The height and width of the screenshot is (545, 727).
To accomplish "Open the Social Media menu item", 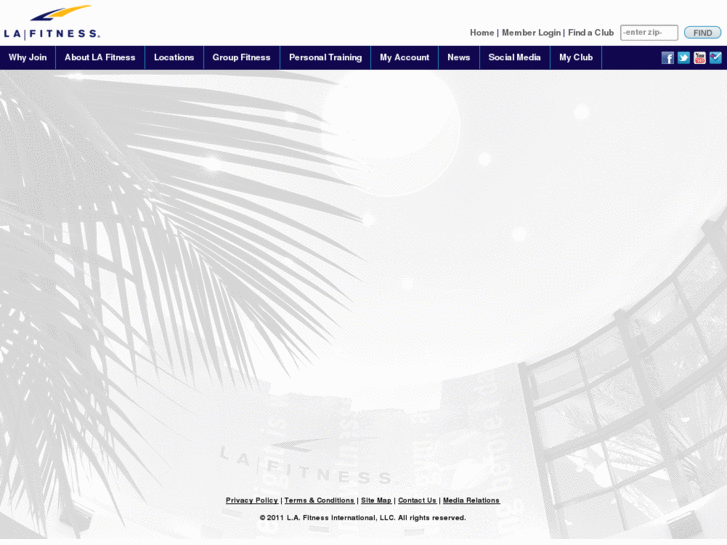I will pos(515,58).
